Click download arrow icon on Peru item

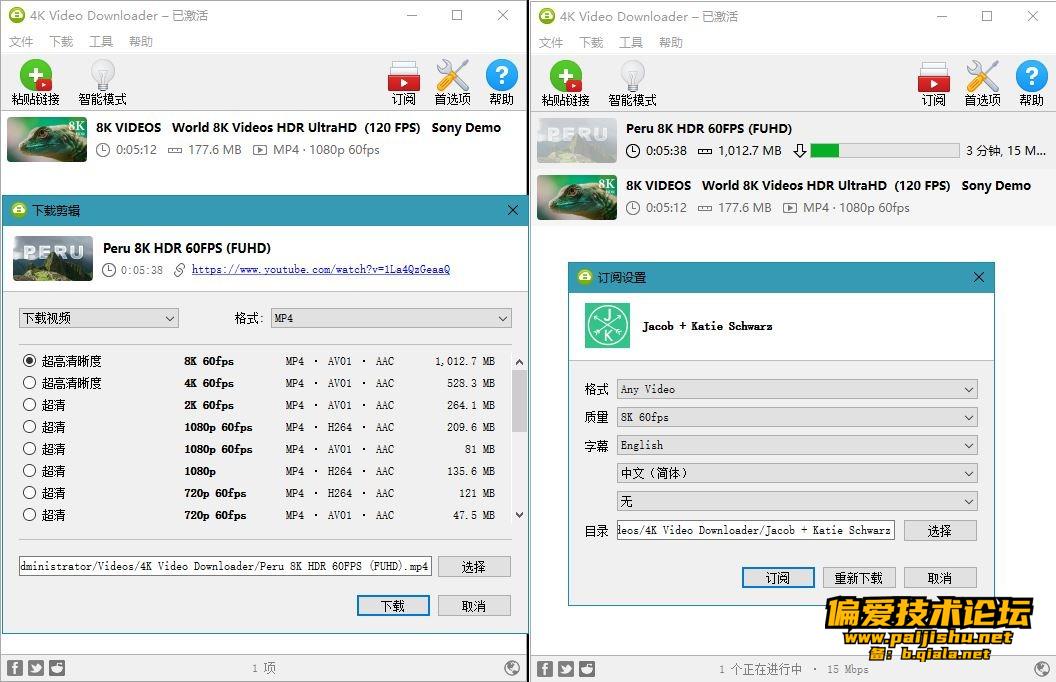click(799, 151)
